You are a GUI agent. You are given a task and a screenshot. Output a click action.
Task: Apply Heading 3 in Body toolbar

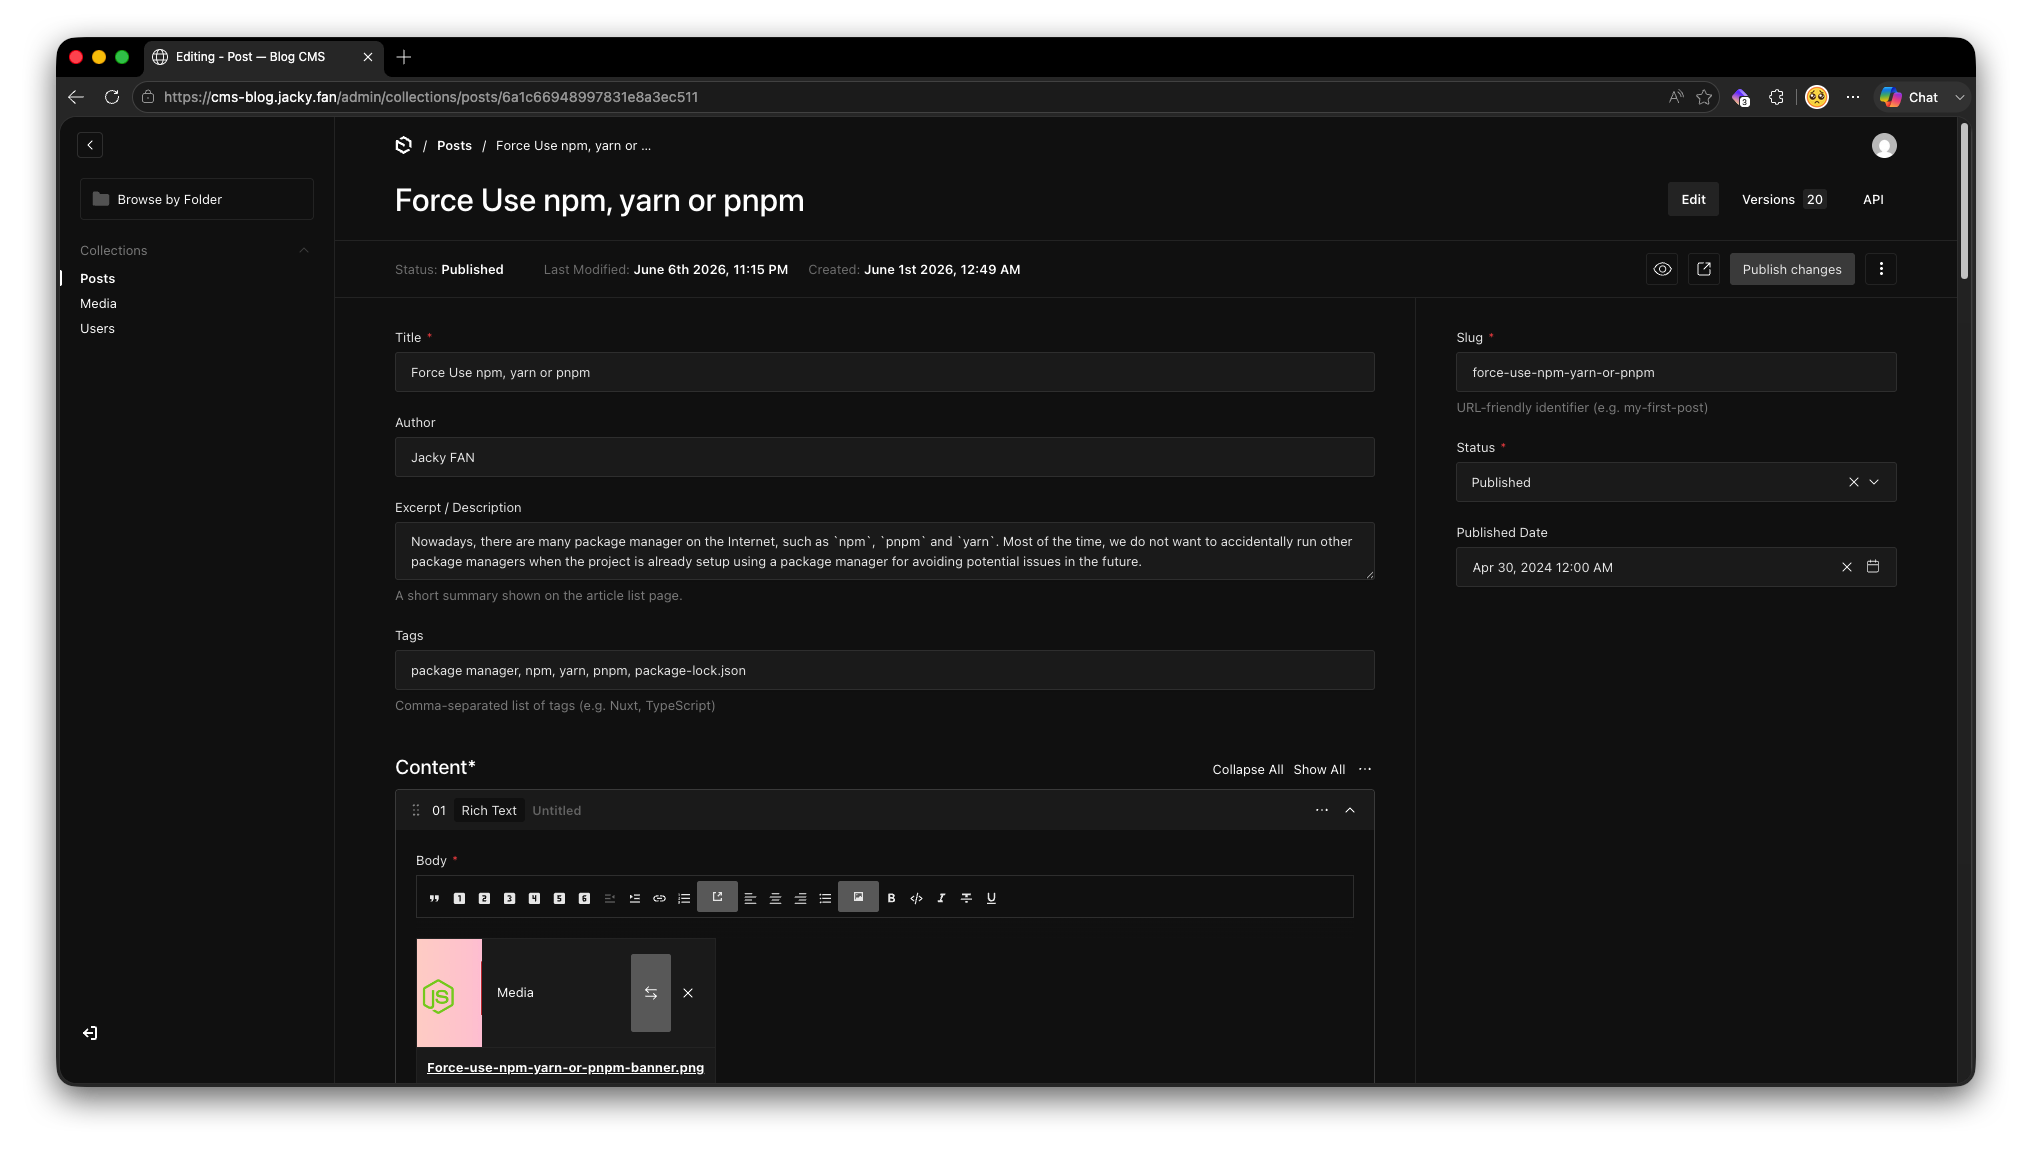[509, 898]
